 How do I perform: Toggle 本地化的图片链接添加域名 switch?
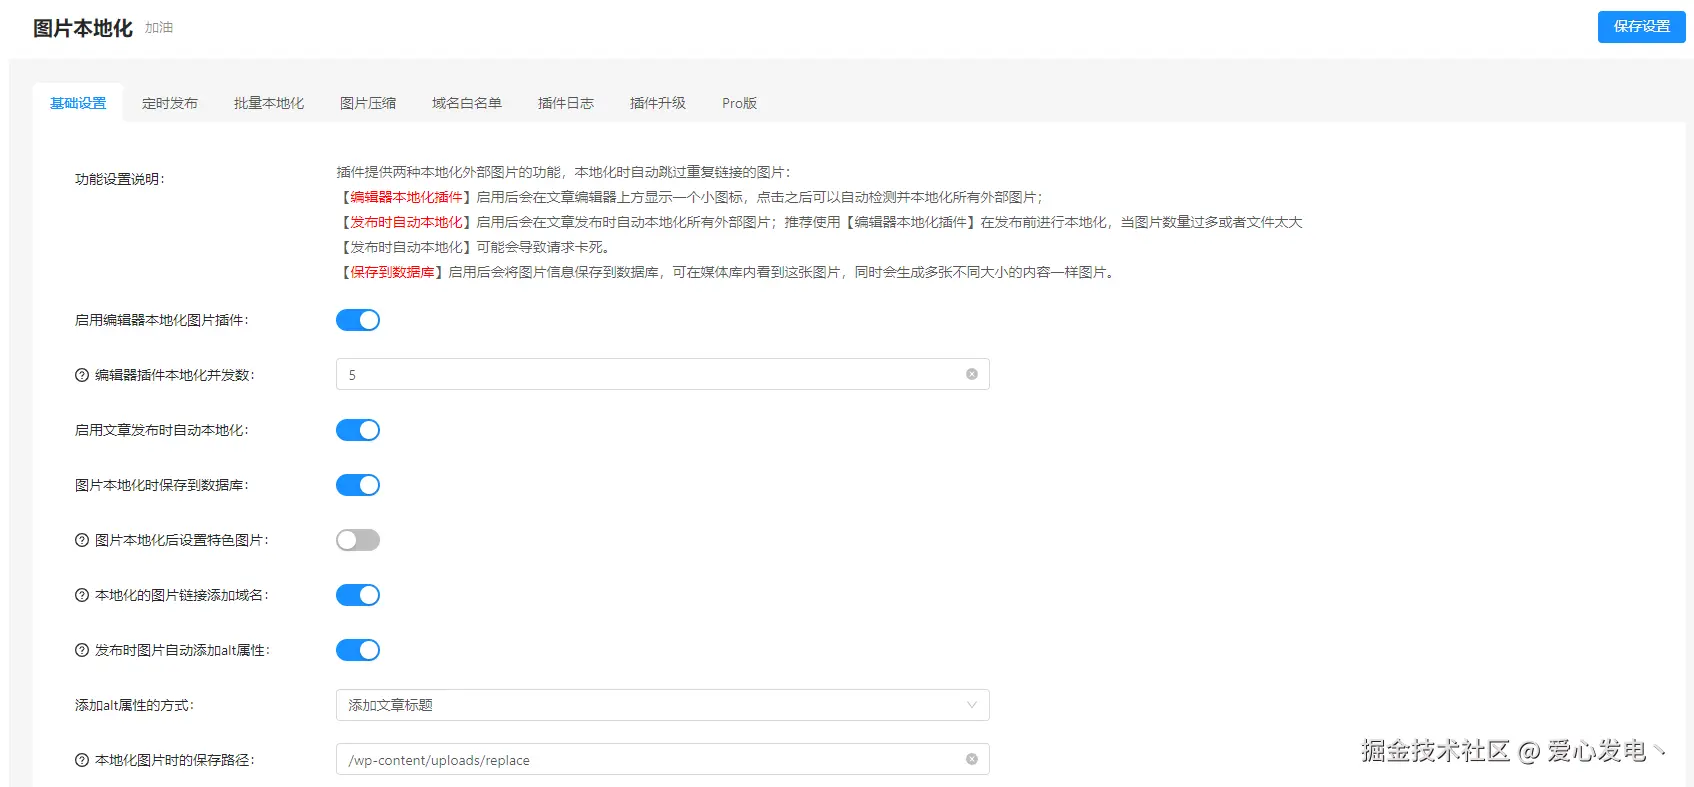point(358,595)
